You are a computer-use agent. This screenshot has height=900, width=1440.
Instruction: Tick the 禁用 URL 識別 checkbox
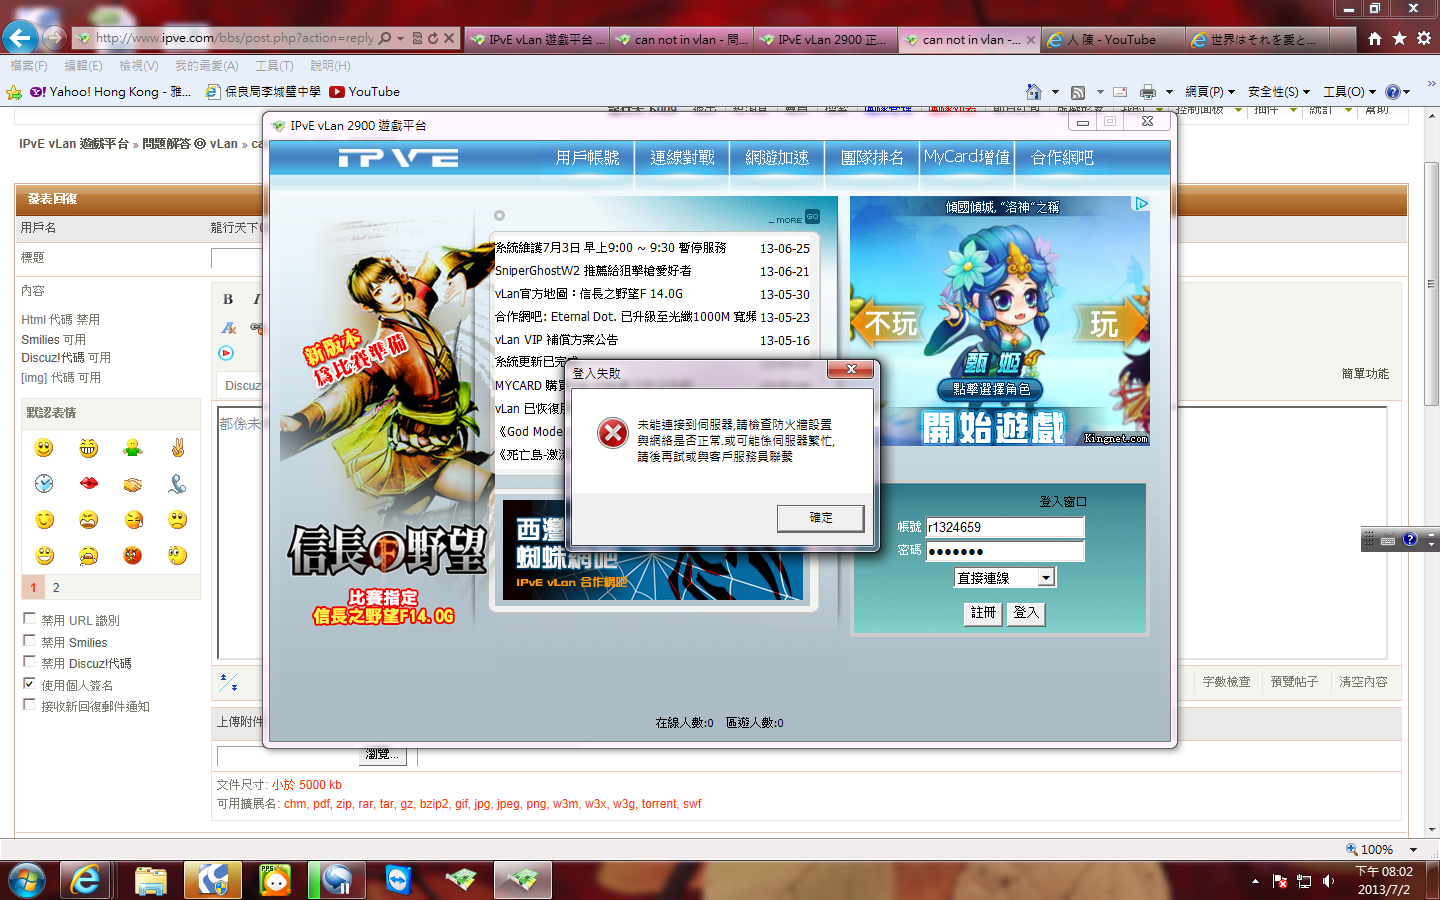pyautogui.click(x=29, y=619)
